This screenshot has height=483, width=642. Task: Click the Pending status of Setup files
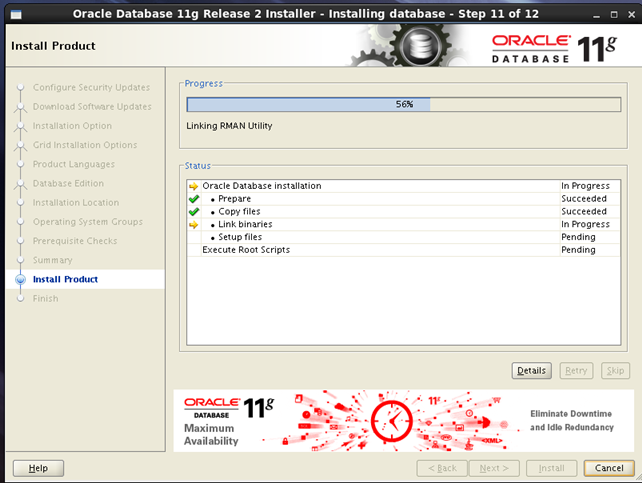(578, 237)
